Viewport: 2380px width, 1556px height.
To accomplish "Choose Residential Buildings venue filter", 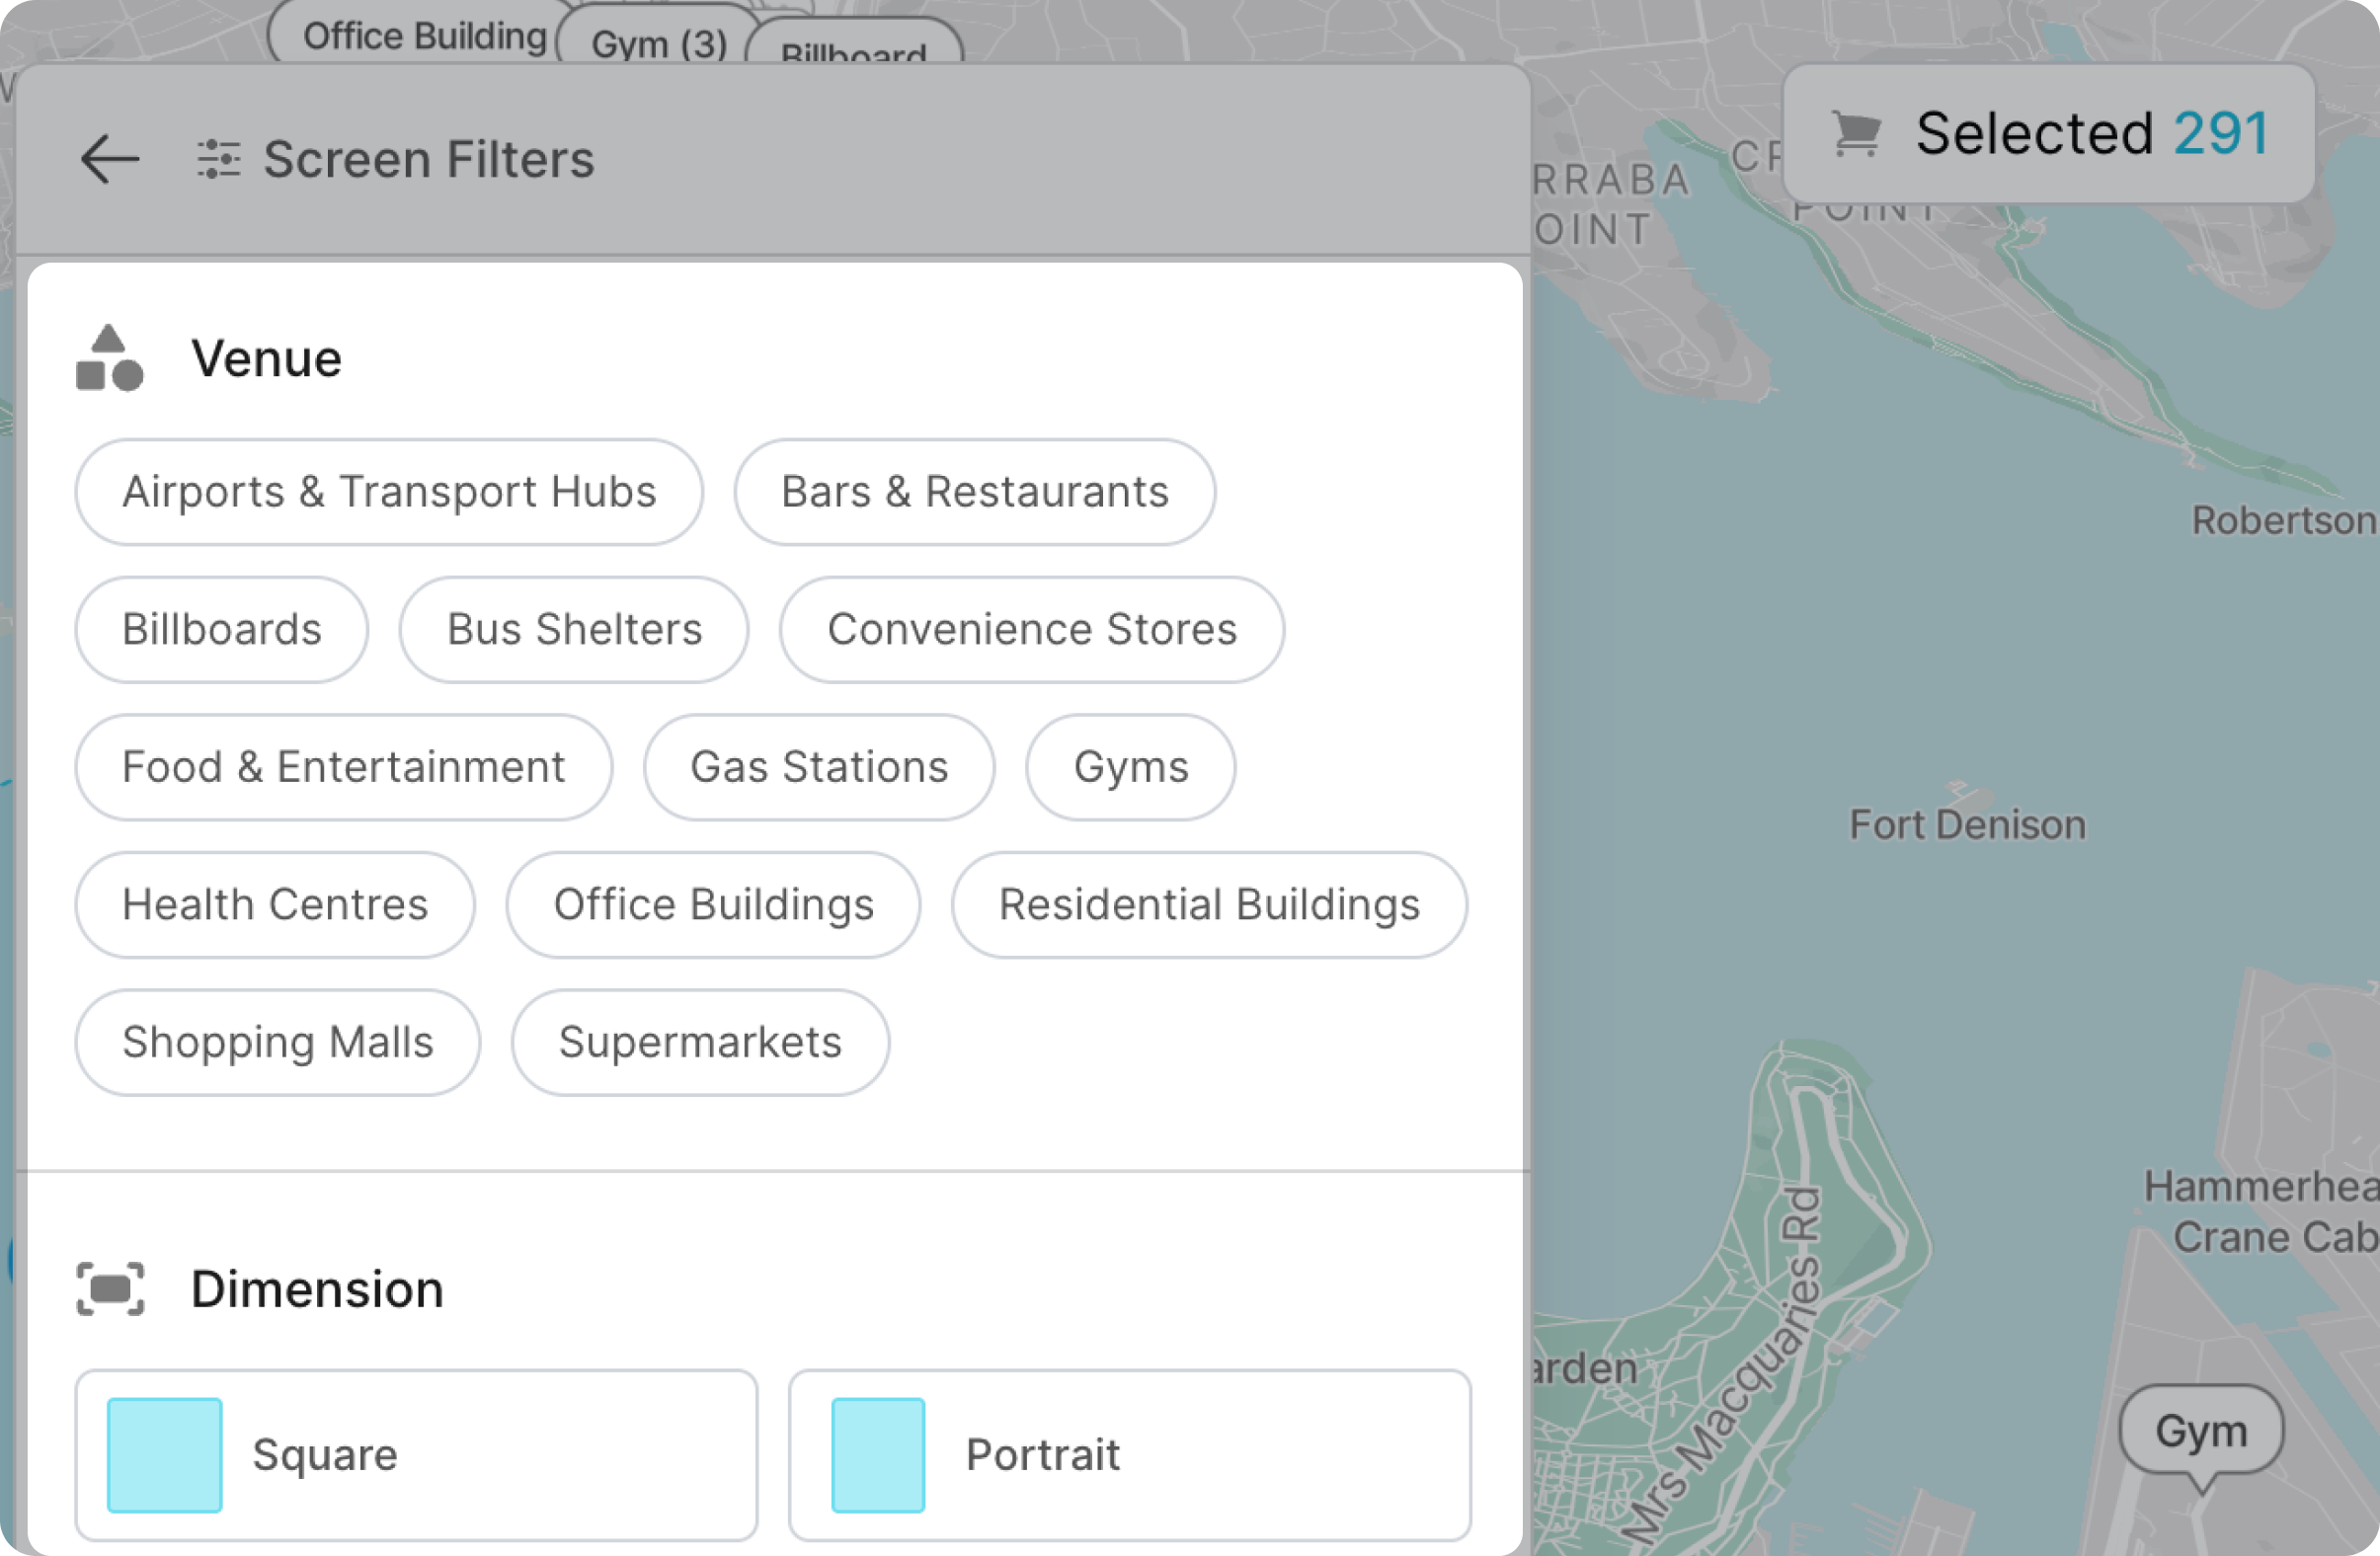I will pyautogui.click(x=1210, y=905).
